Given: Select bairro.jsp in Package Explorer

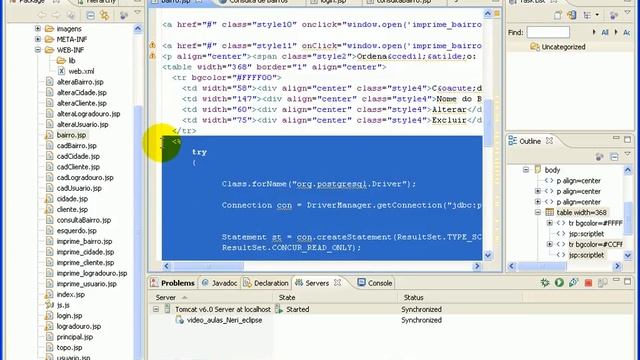Looking at the screenshot, I should tap(71, 135).
